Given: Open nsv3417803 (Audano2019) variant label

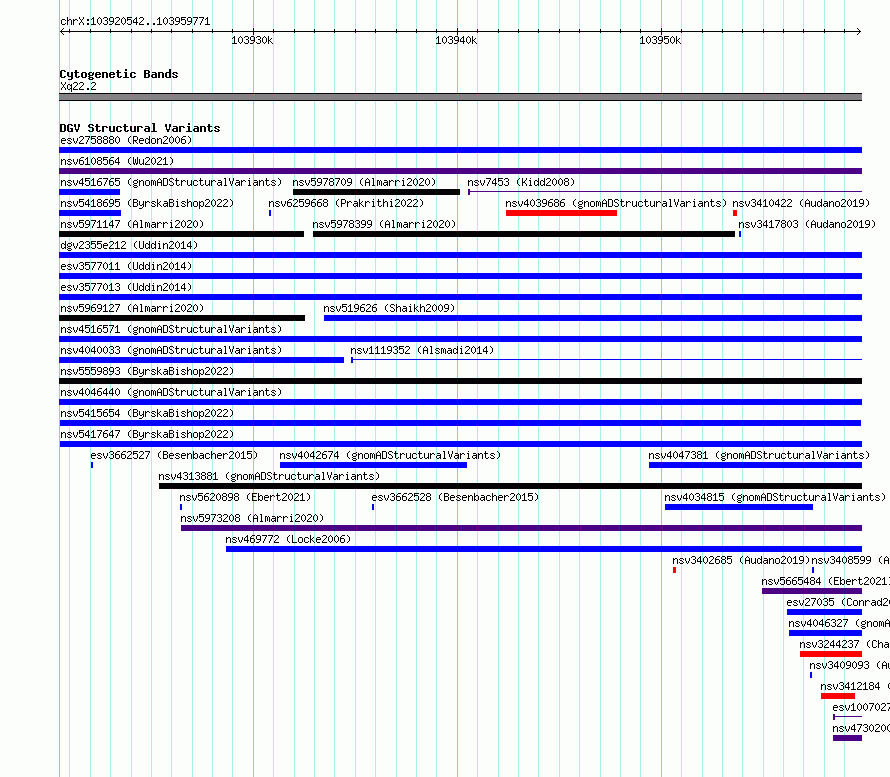Looking at the screenshot, I should coord(807,224).
